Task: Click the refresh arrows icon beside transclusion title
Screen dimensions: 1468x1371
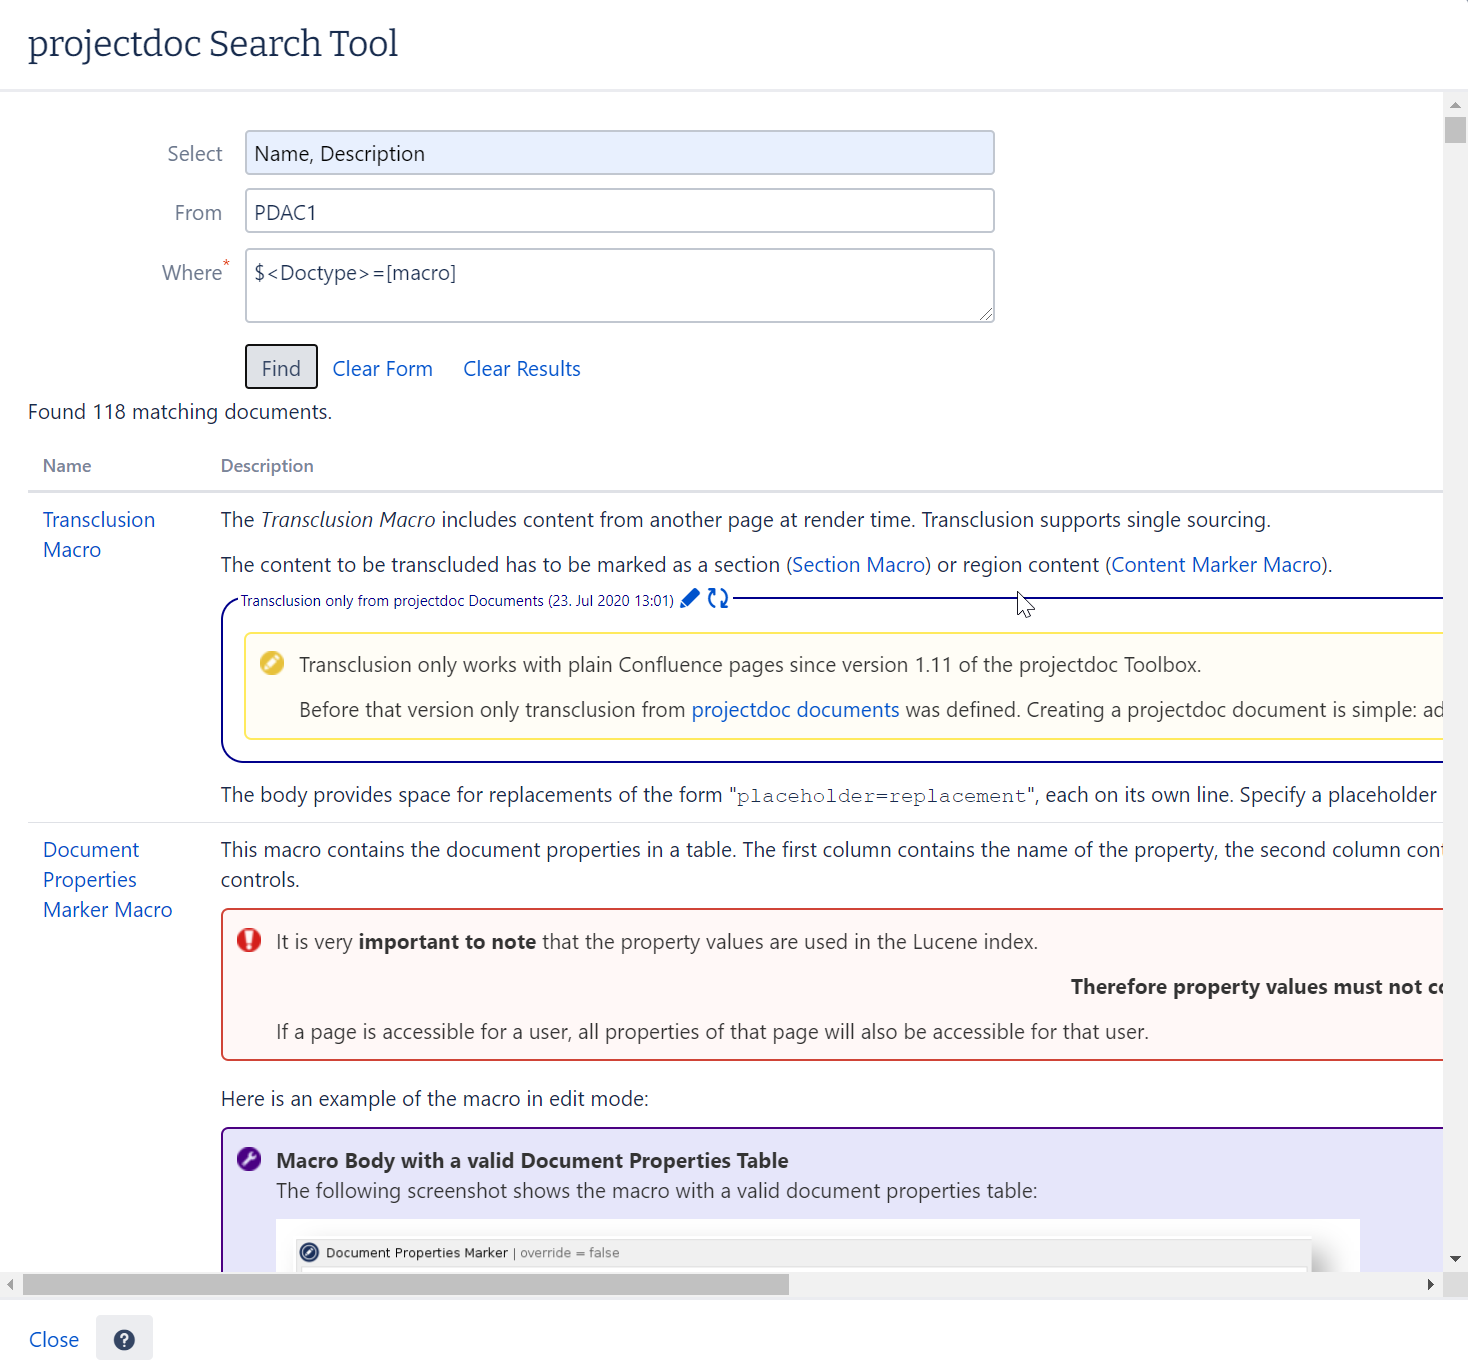Action: [x=718, y=599]
